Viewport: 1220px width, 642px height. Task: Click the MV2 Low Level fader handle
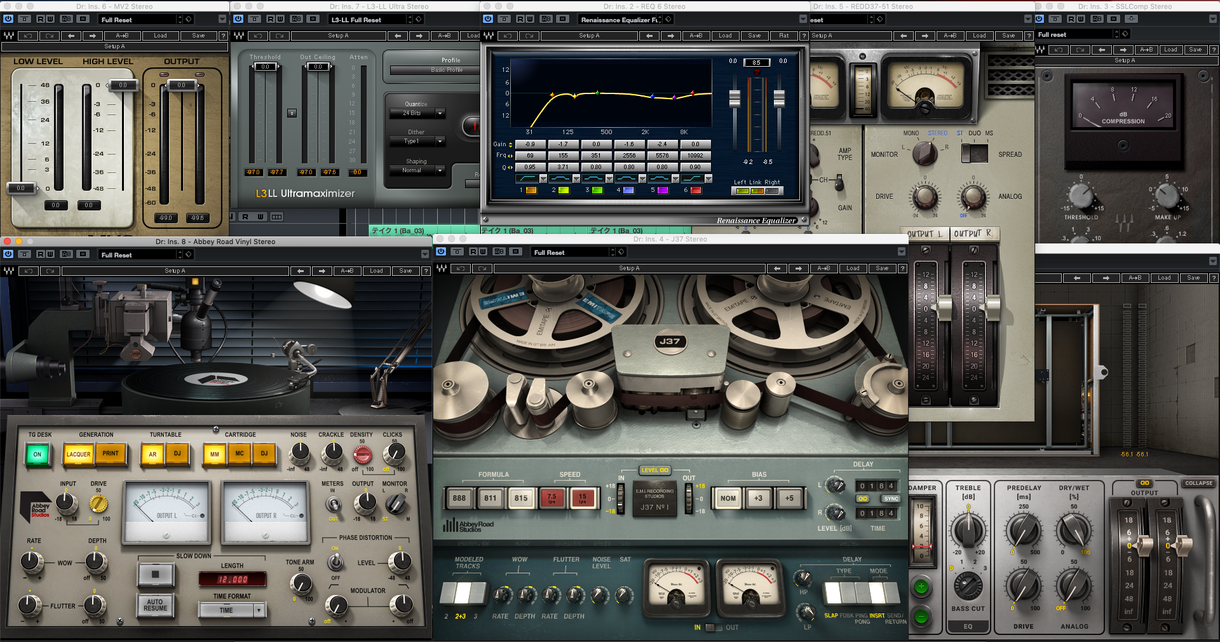click(20, 187)
